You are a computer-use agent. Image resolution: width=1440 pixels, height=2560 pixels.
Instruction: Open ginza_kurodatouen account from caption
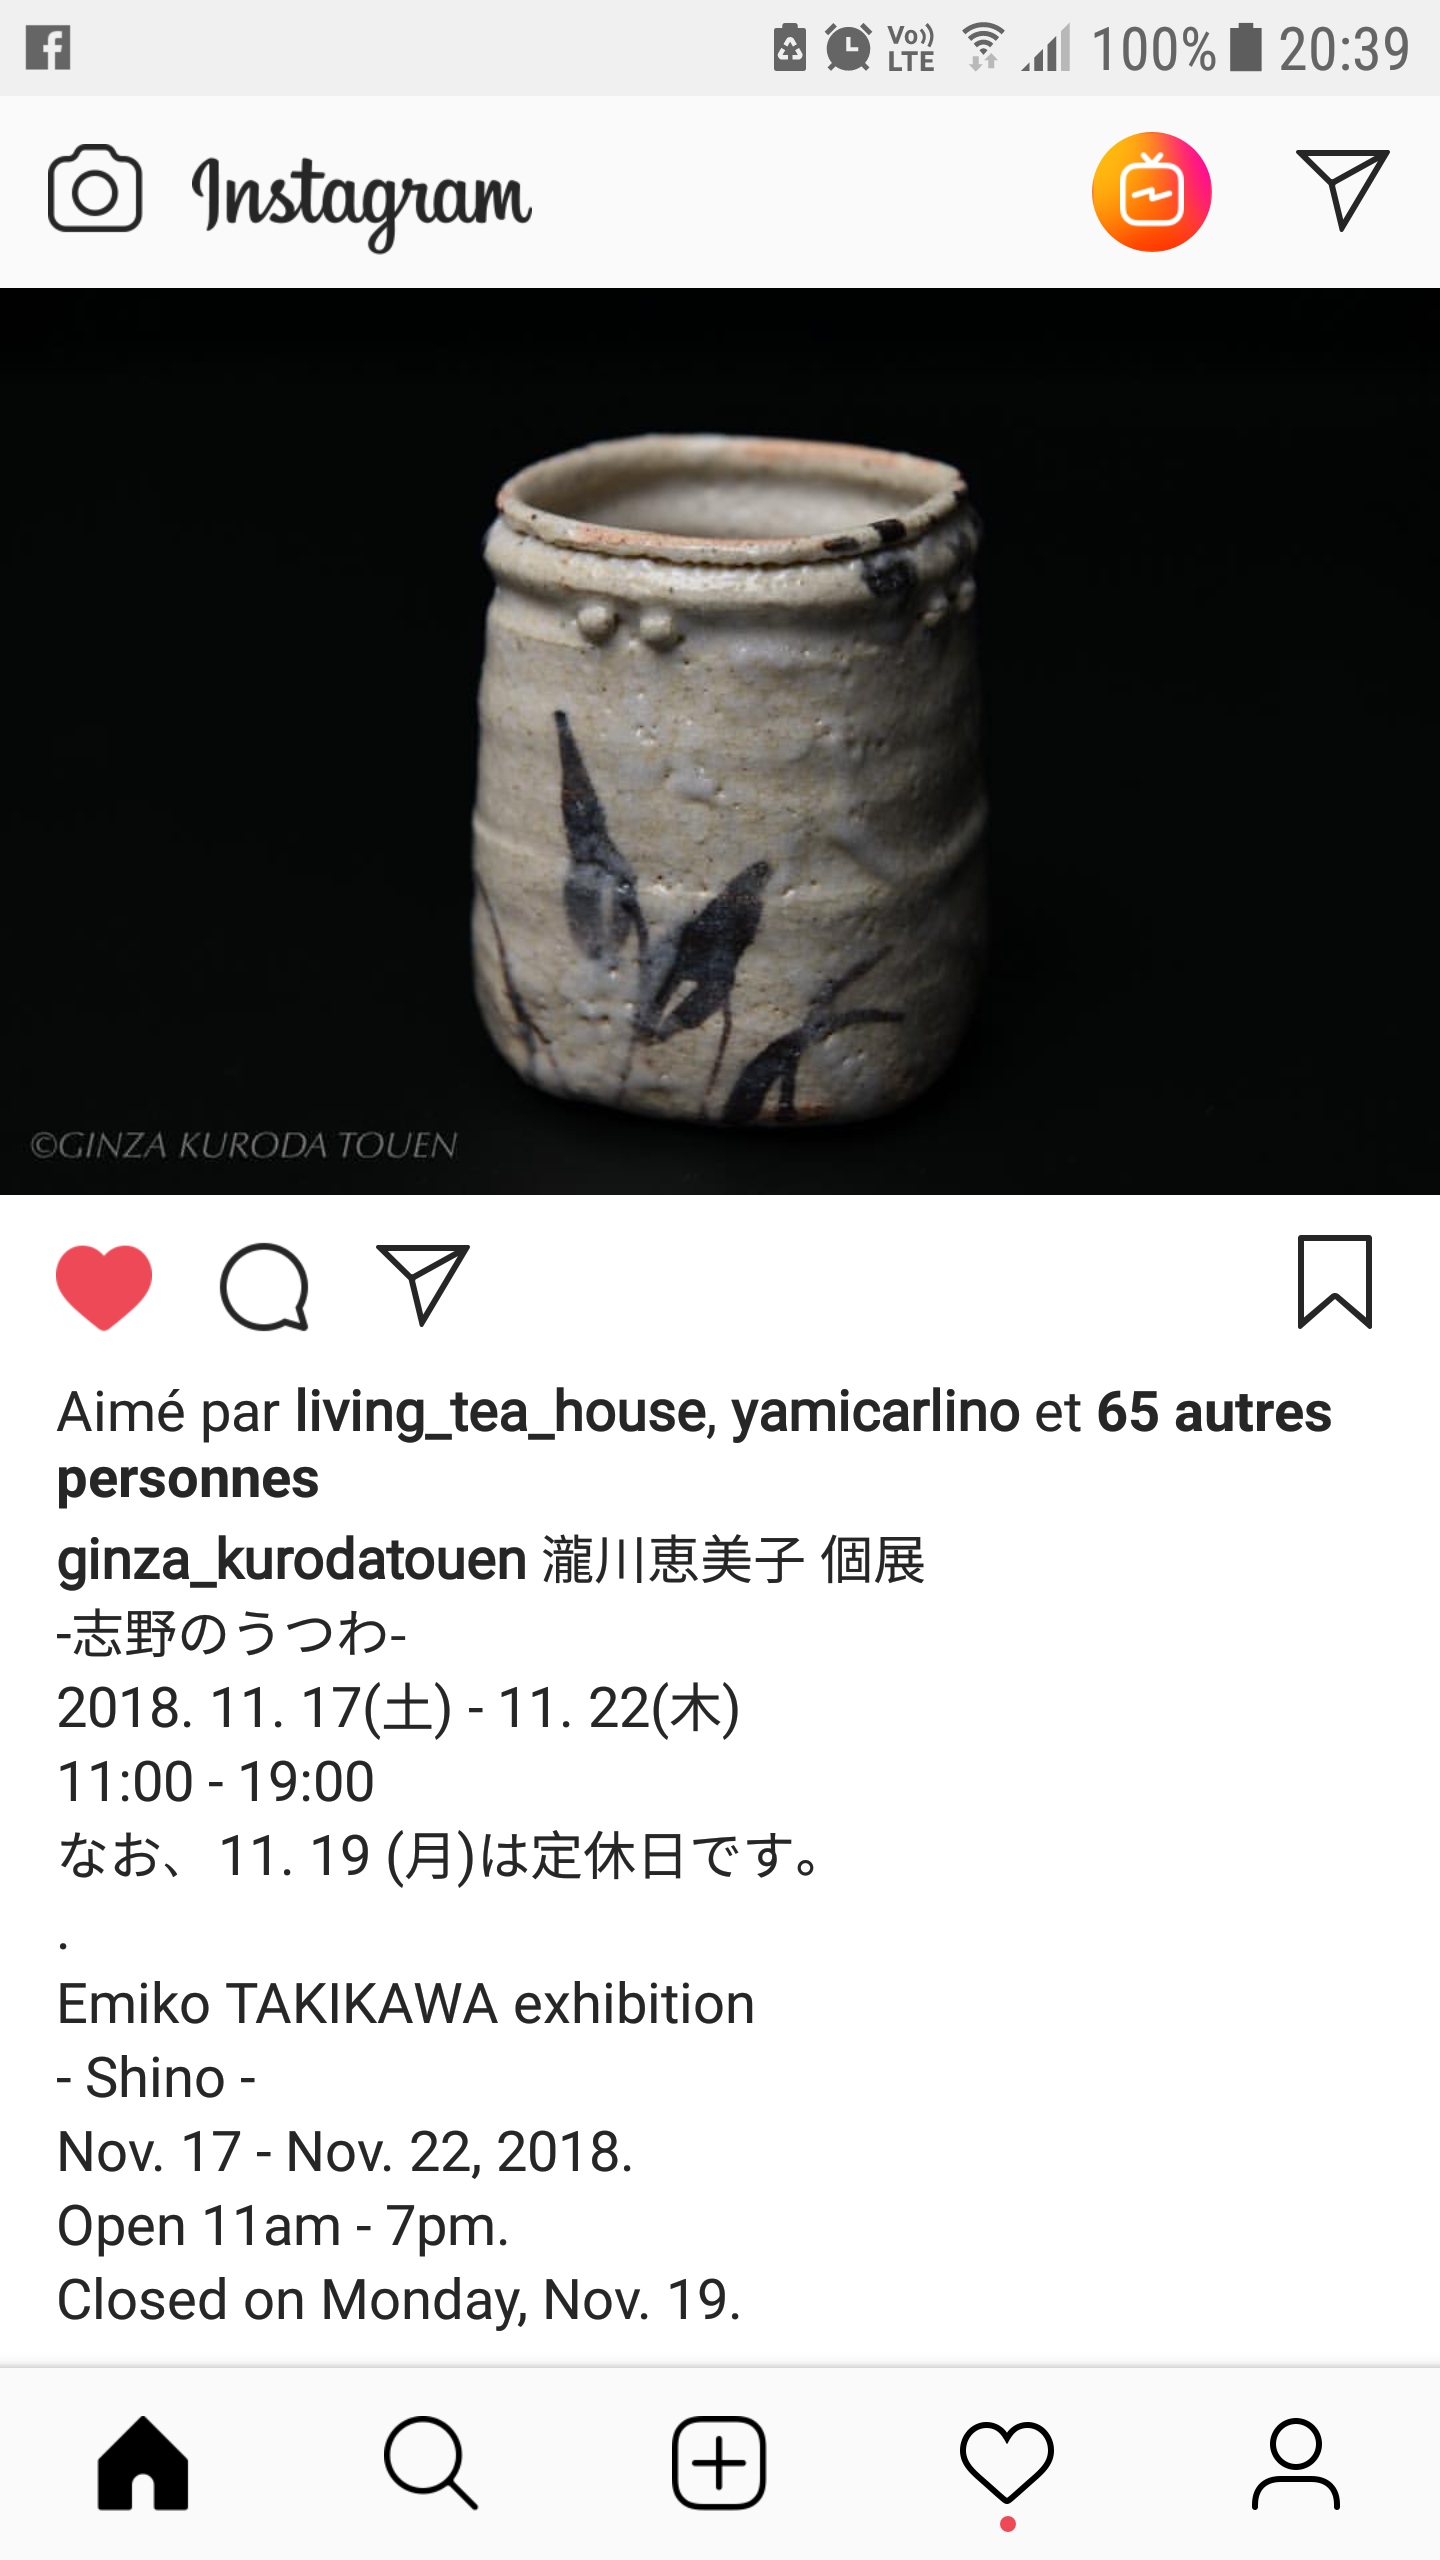pos(292,1560)
